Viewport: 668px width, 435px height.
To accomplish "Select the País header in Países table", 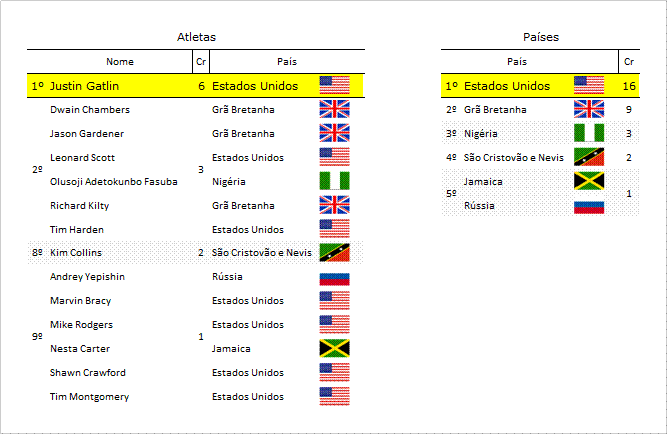I will 517,62.
